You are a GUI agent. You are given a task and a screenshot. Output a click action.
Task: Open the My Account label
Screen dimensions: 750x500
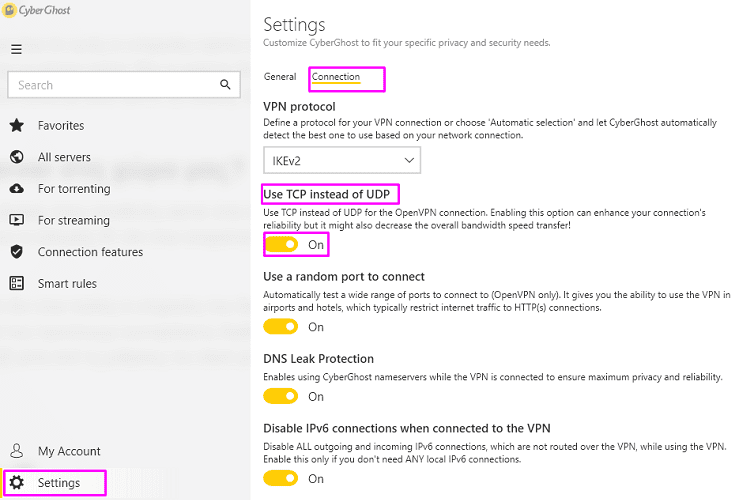pos(69,451)
